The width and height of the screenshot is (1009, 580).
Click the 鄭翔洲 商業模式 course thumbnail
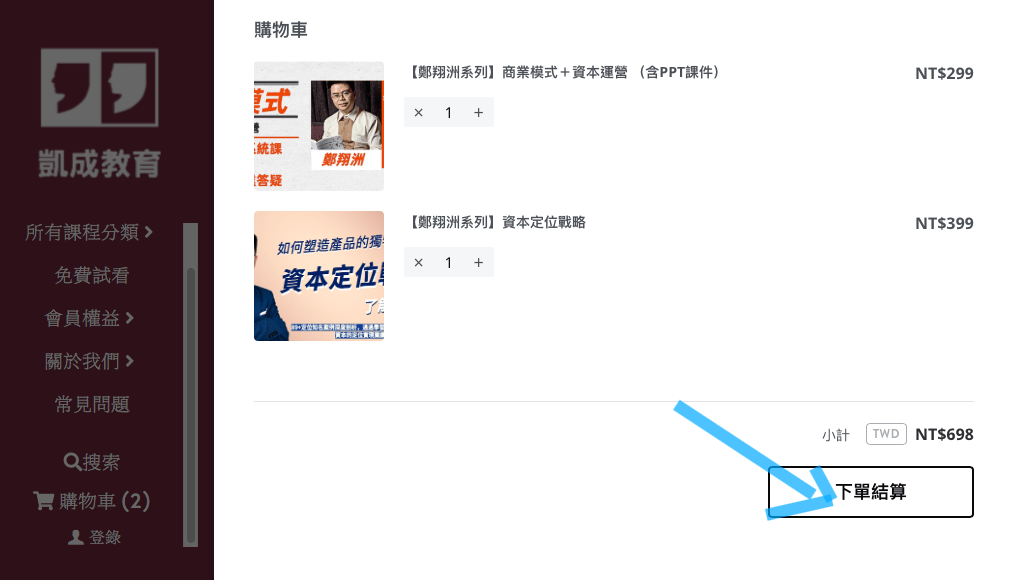click(319, 126)
